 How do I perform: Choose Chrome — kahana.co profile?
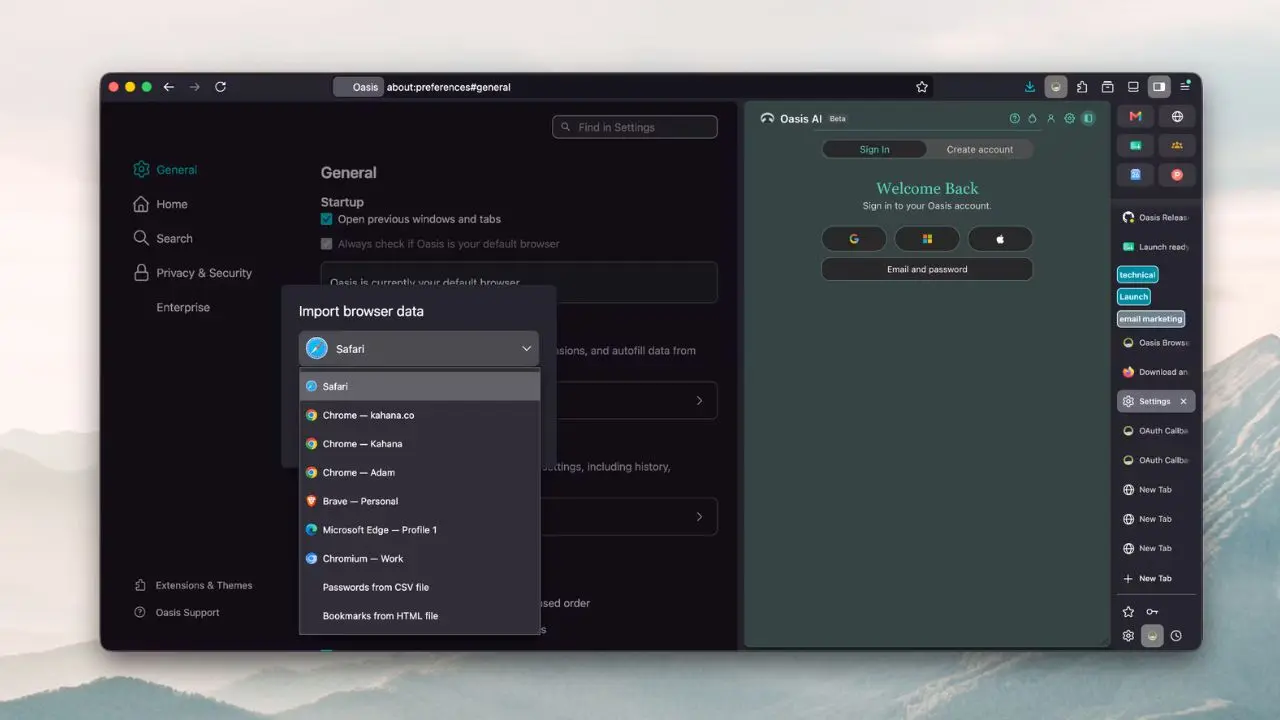[x=420, y=415]
